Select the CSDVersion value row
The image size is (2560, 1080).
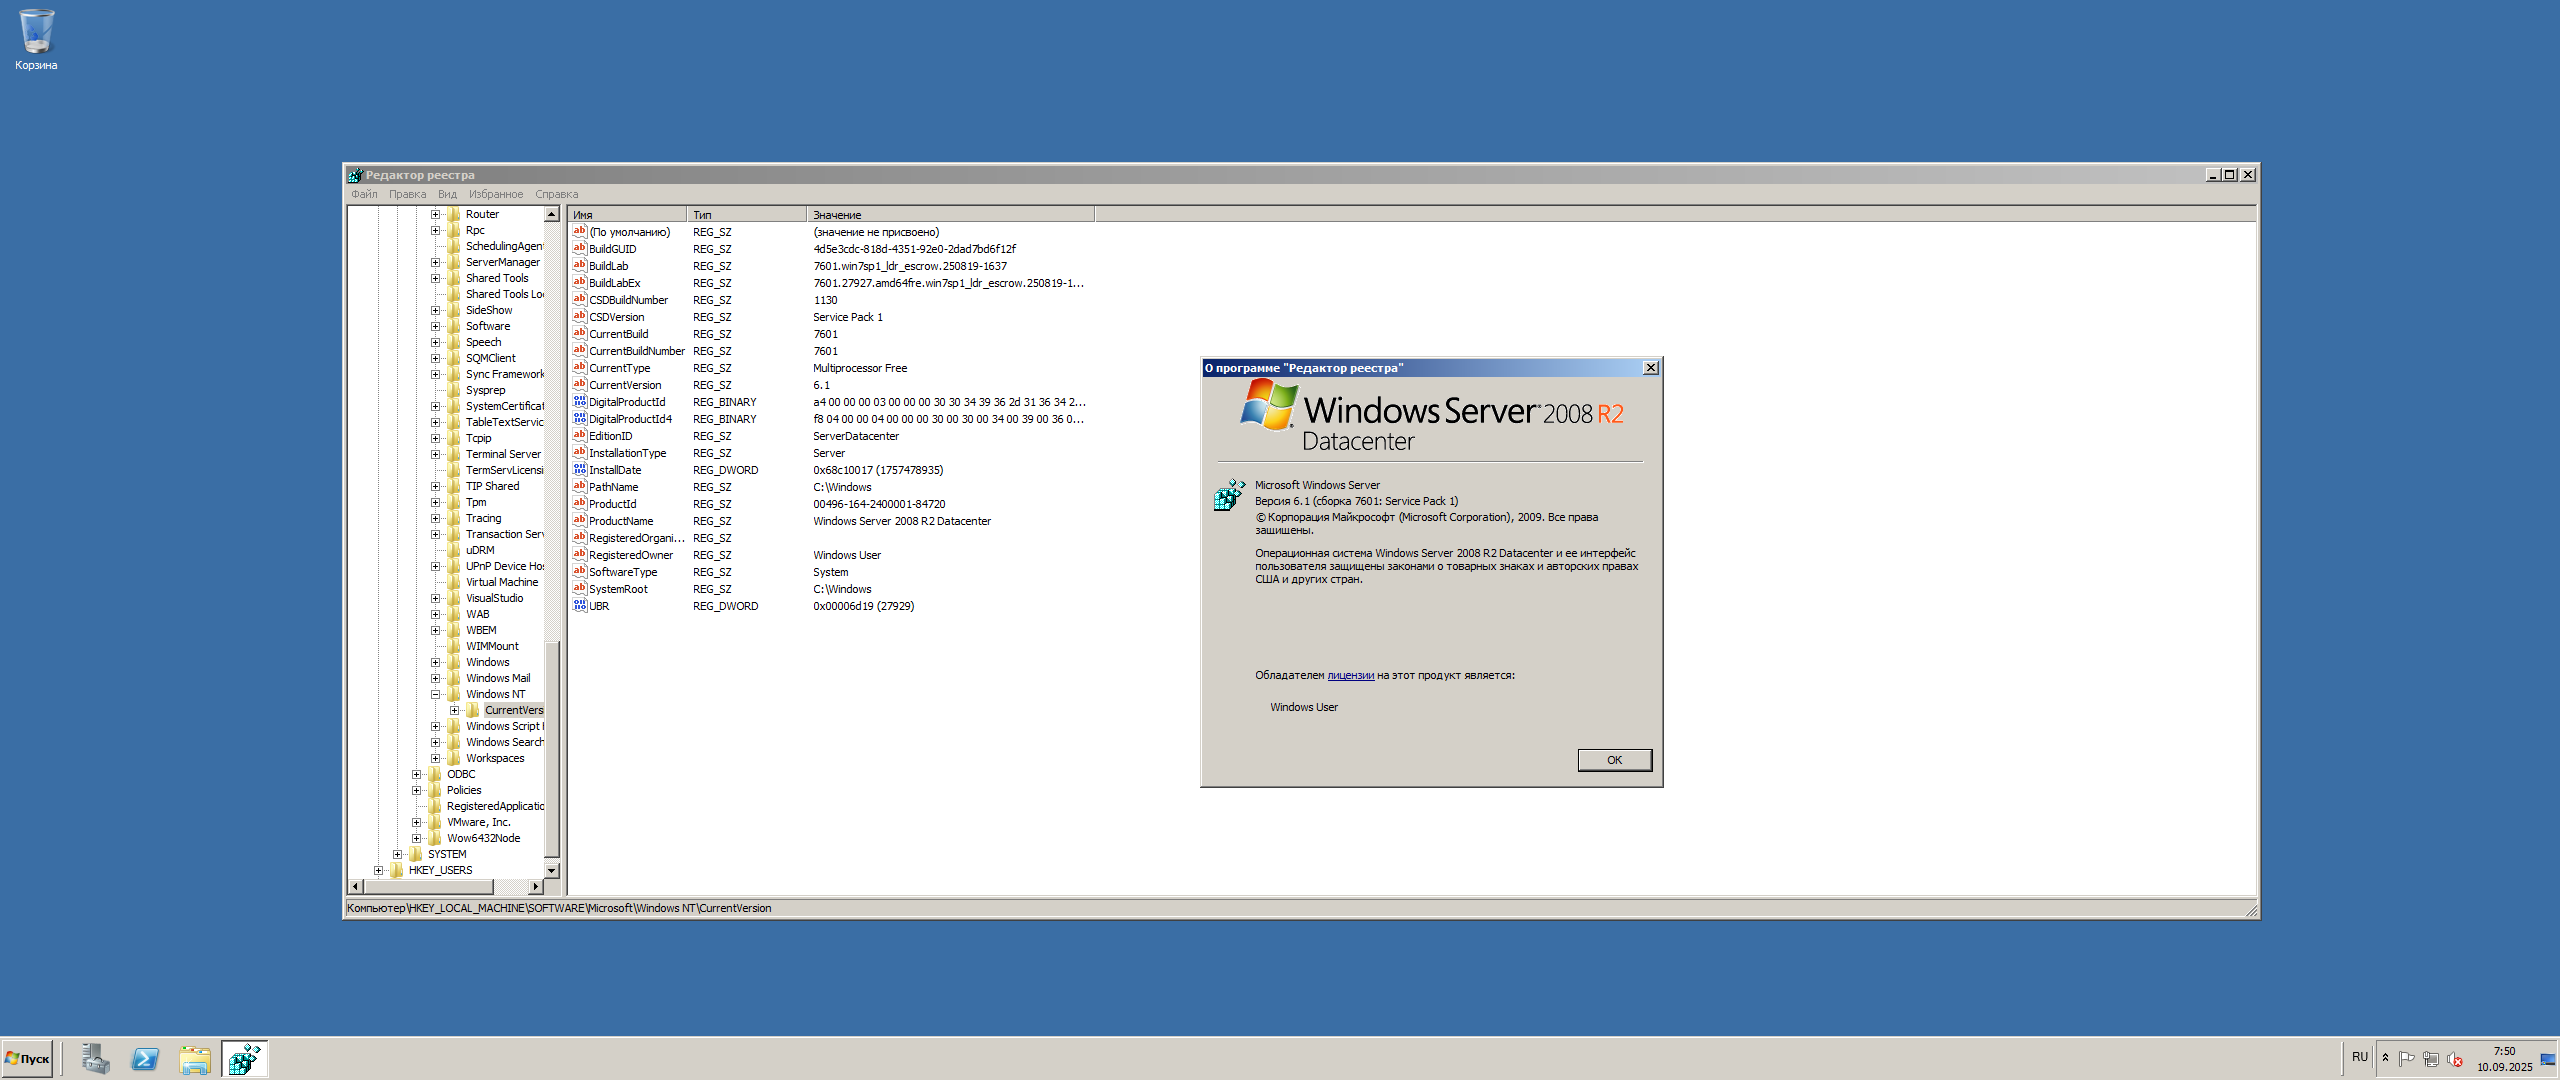coord(830,317)
